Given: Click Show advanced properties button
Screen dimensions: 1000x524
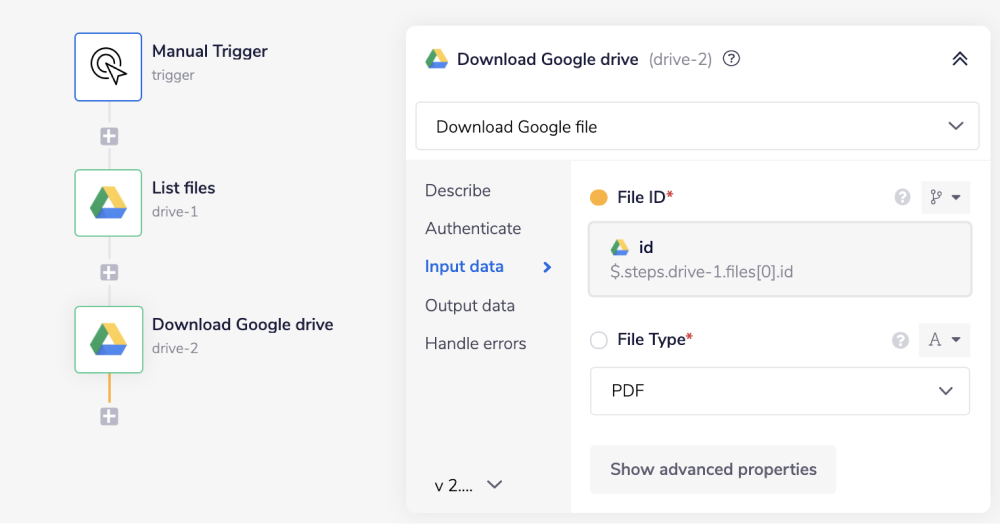Looking at the screenshot, I should coord(713,469).
